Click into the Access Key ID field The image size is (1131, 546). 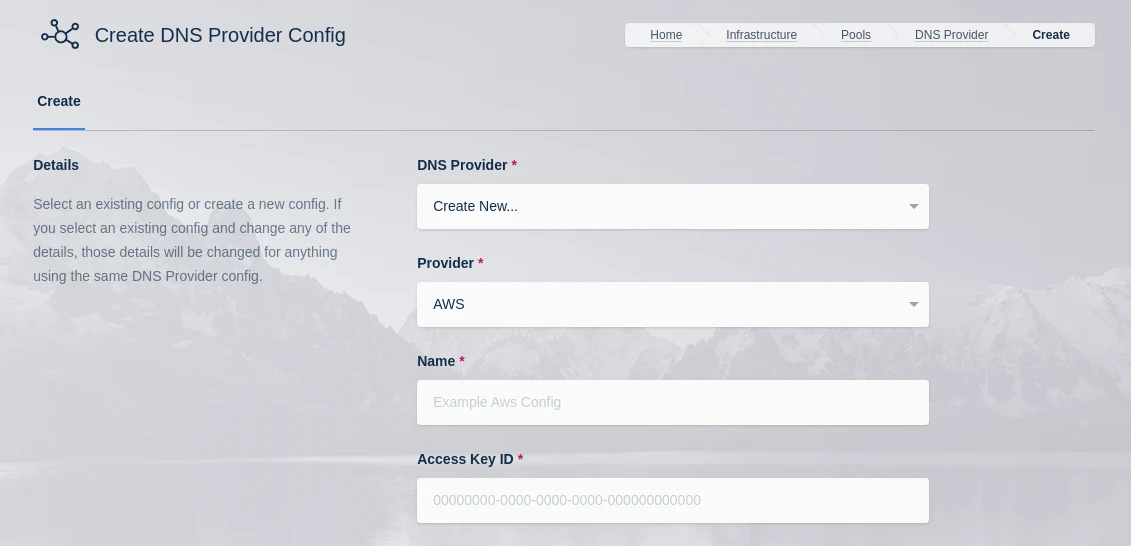click(672, 501)
